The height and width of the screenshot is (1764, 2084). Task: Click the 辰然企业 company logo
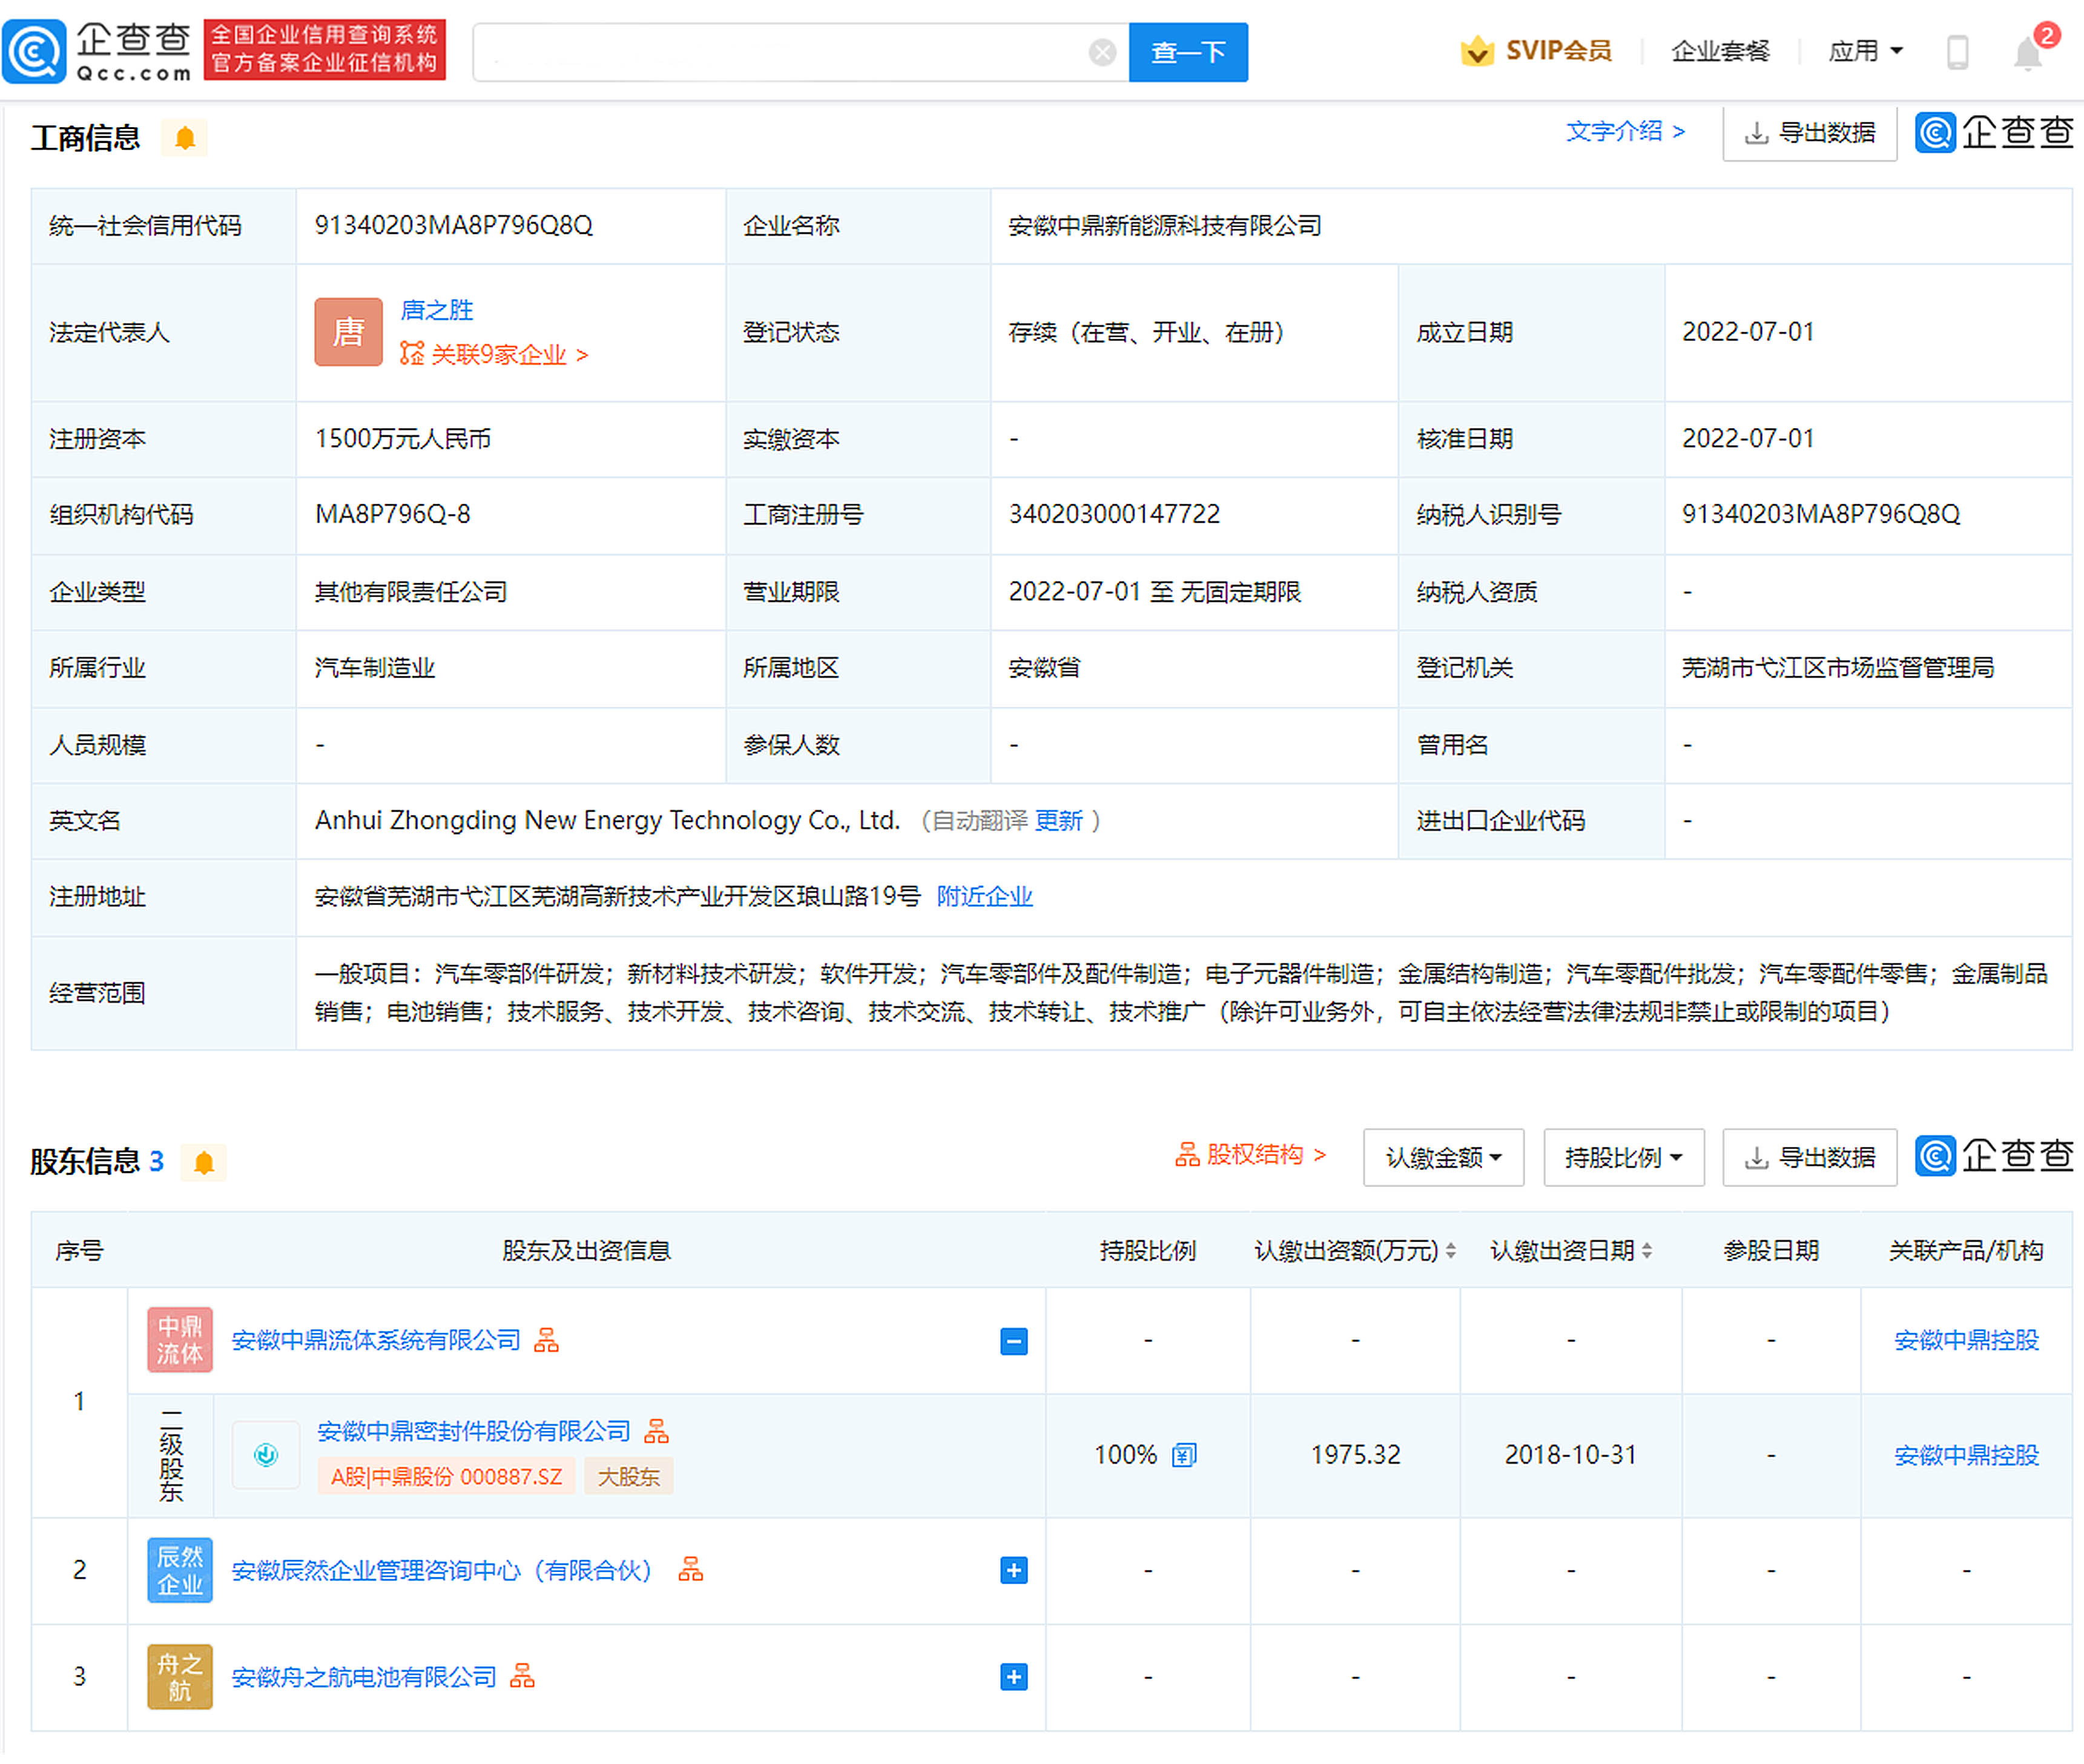point(180,1569)
